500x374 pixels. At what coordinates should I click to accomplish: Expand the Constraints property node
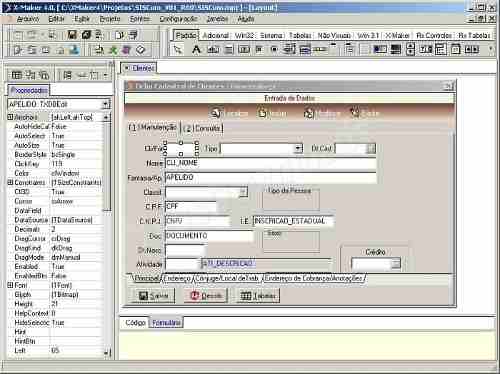10,182
